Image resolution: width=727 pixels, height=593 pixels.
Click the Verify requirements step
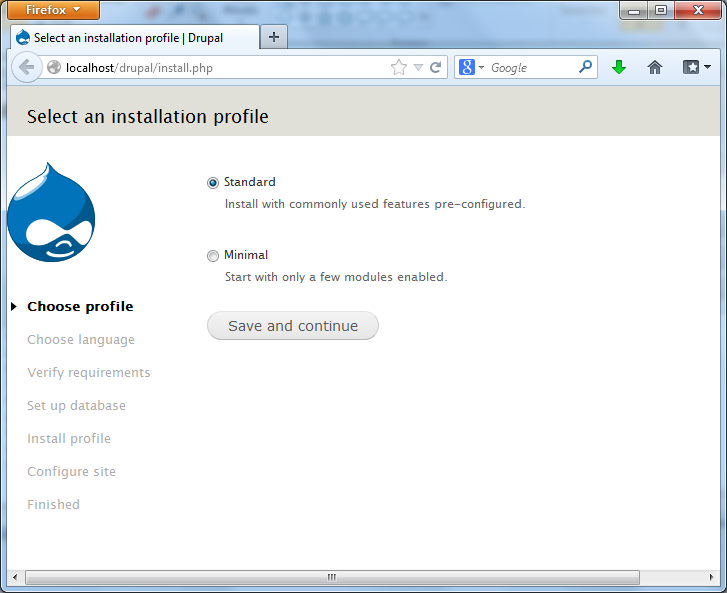89,373
